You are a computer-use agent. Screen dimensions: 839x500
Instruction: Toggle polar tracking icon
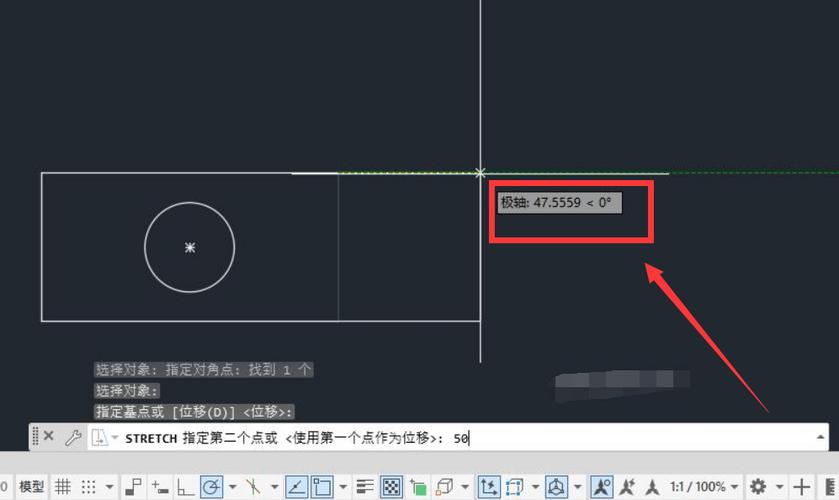(211, 487)
